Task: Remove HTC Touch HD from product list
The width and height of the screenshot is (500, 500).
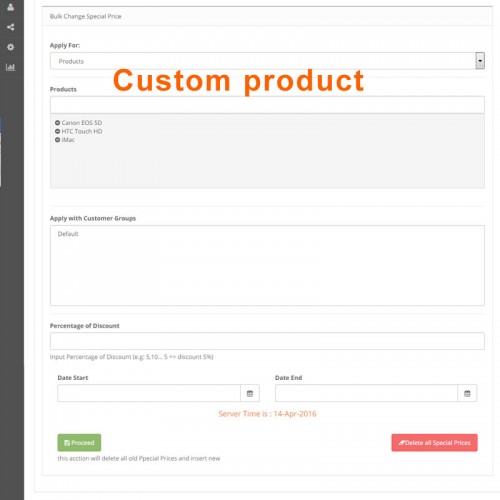Action: point(57,131)
